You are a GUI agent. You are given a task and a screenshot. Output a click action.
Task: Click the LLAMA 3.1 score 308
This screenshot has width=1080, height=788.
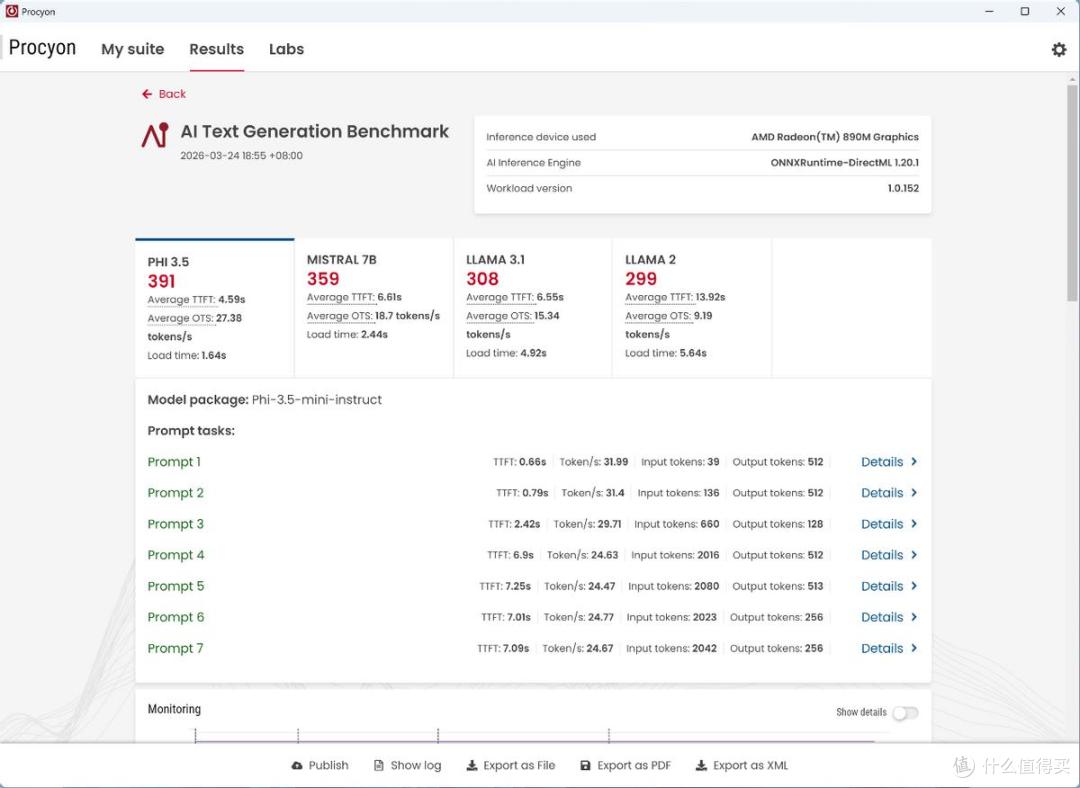pyautogui.click(x=482, y=279)
